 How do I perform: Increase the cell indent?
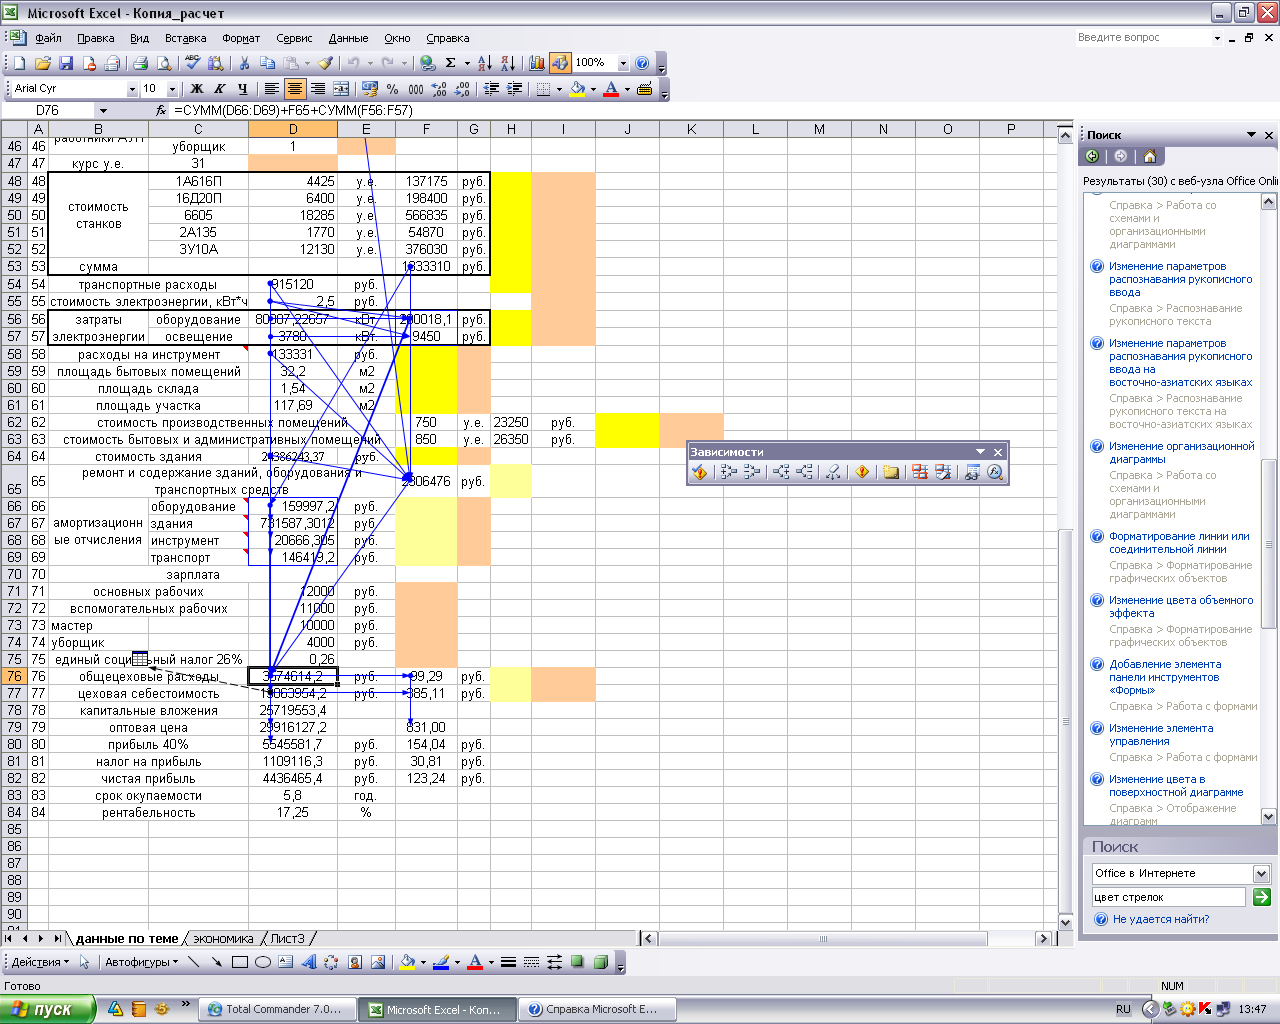click(x=515, y=89)
